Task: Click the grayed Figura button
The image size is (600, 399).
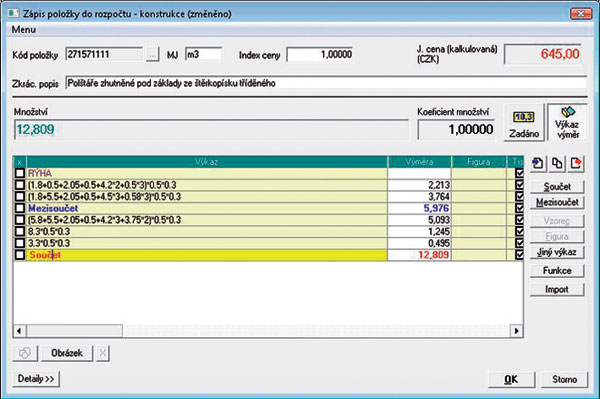Action: pyautogui.click(x=557, y=236)
